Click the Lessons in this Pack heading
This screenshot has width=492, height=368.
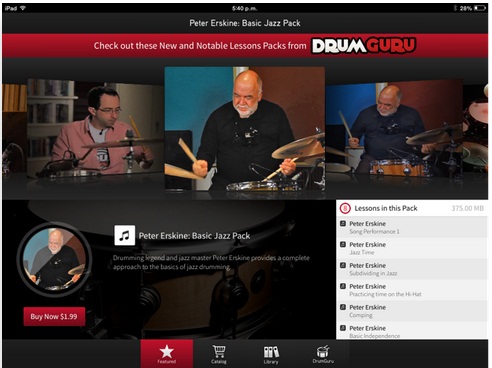[x=386, y=208]
